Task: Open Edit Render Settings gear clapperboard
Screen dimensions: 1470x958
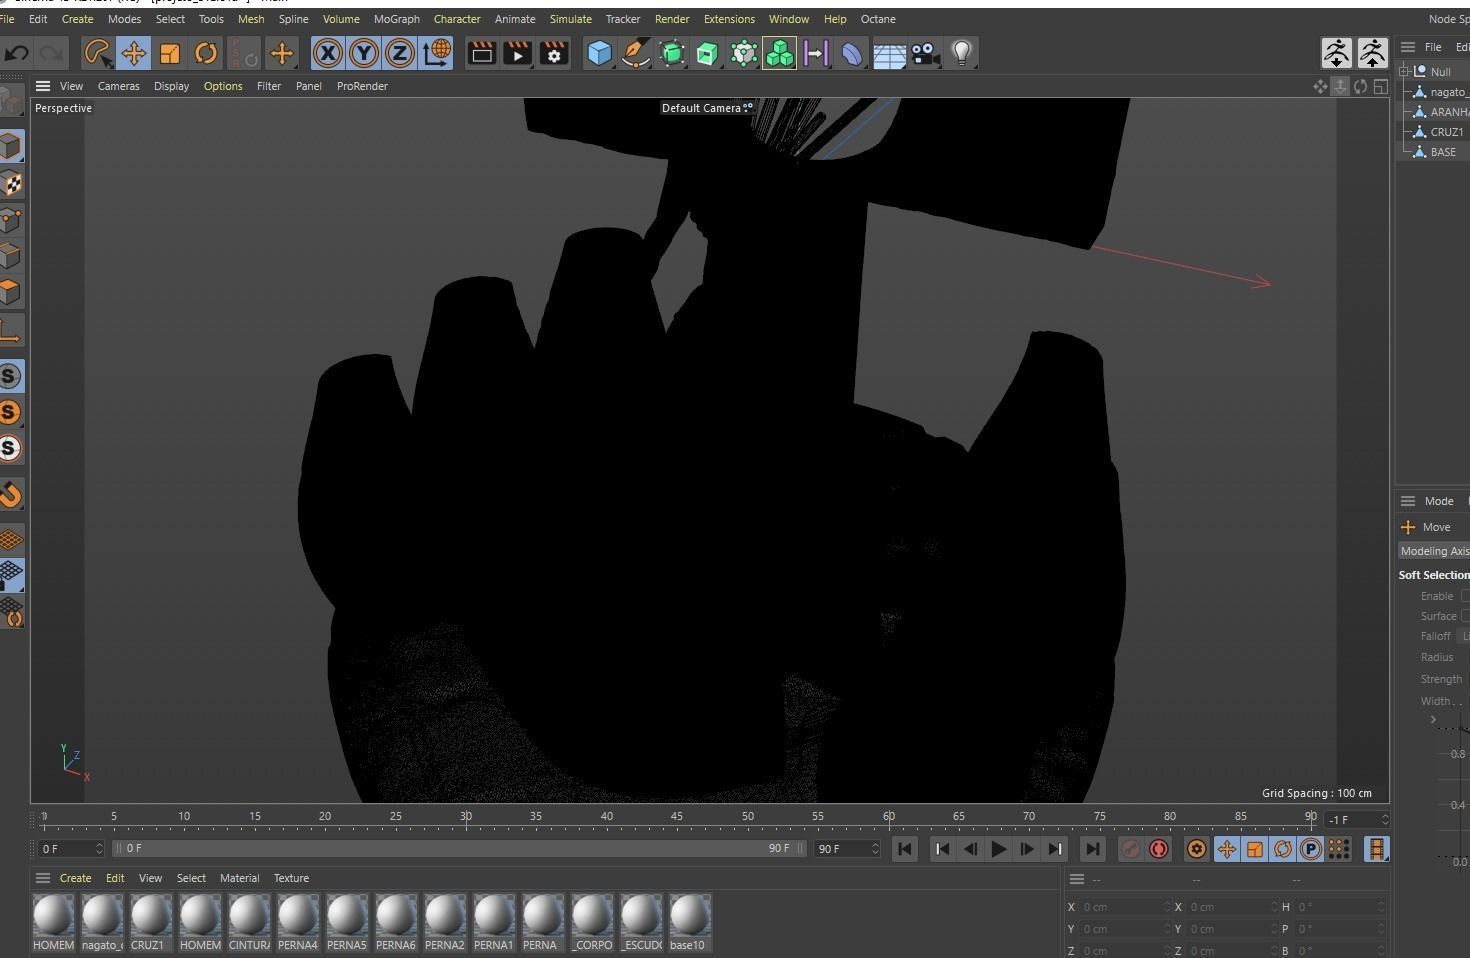Action: coord(554,53)
